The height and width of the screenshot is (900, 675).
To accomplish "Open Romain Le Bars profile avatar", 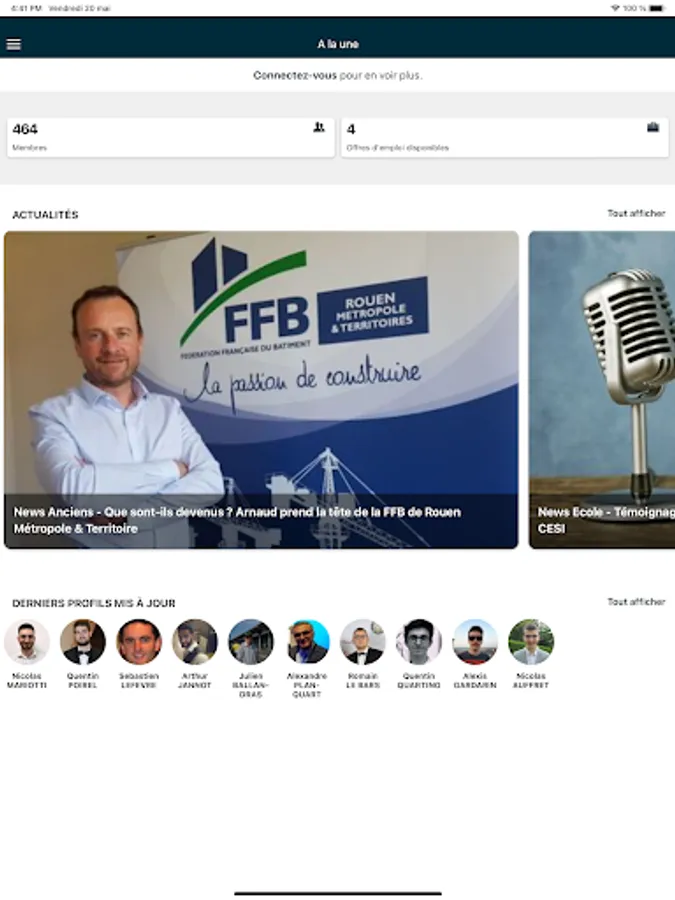I will click(x=363, y=642).
